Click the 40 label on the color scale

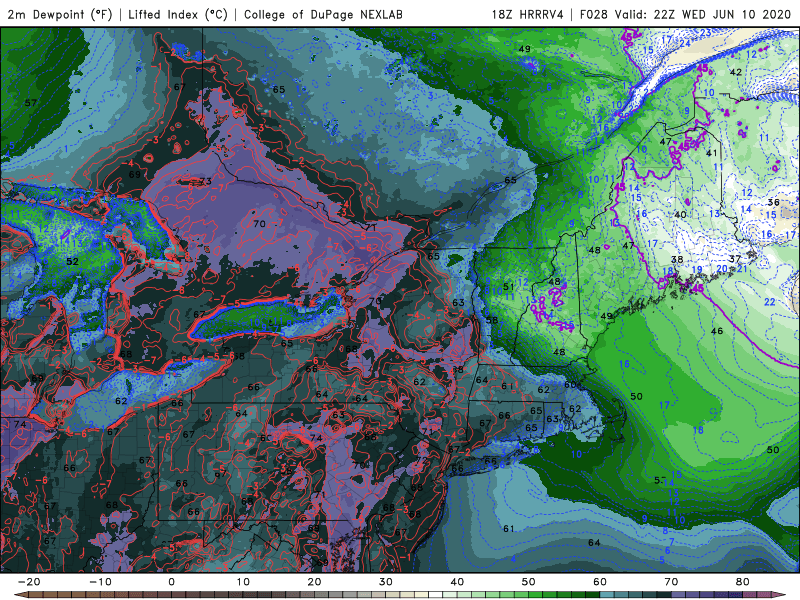[x=457, y=582]
